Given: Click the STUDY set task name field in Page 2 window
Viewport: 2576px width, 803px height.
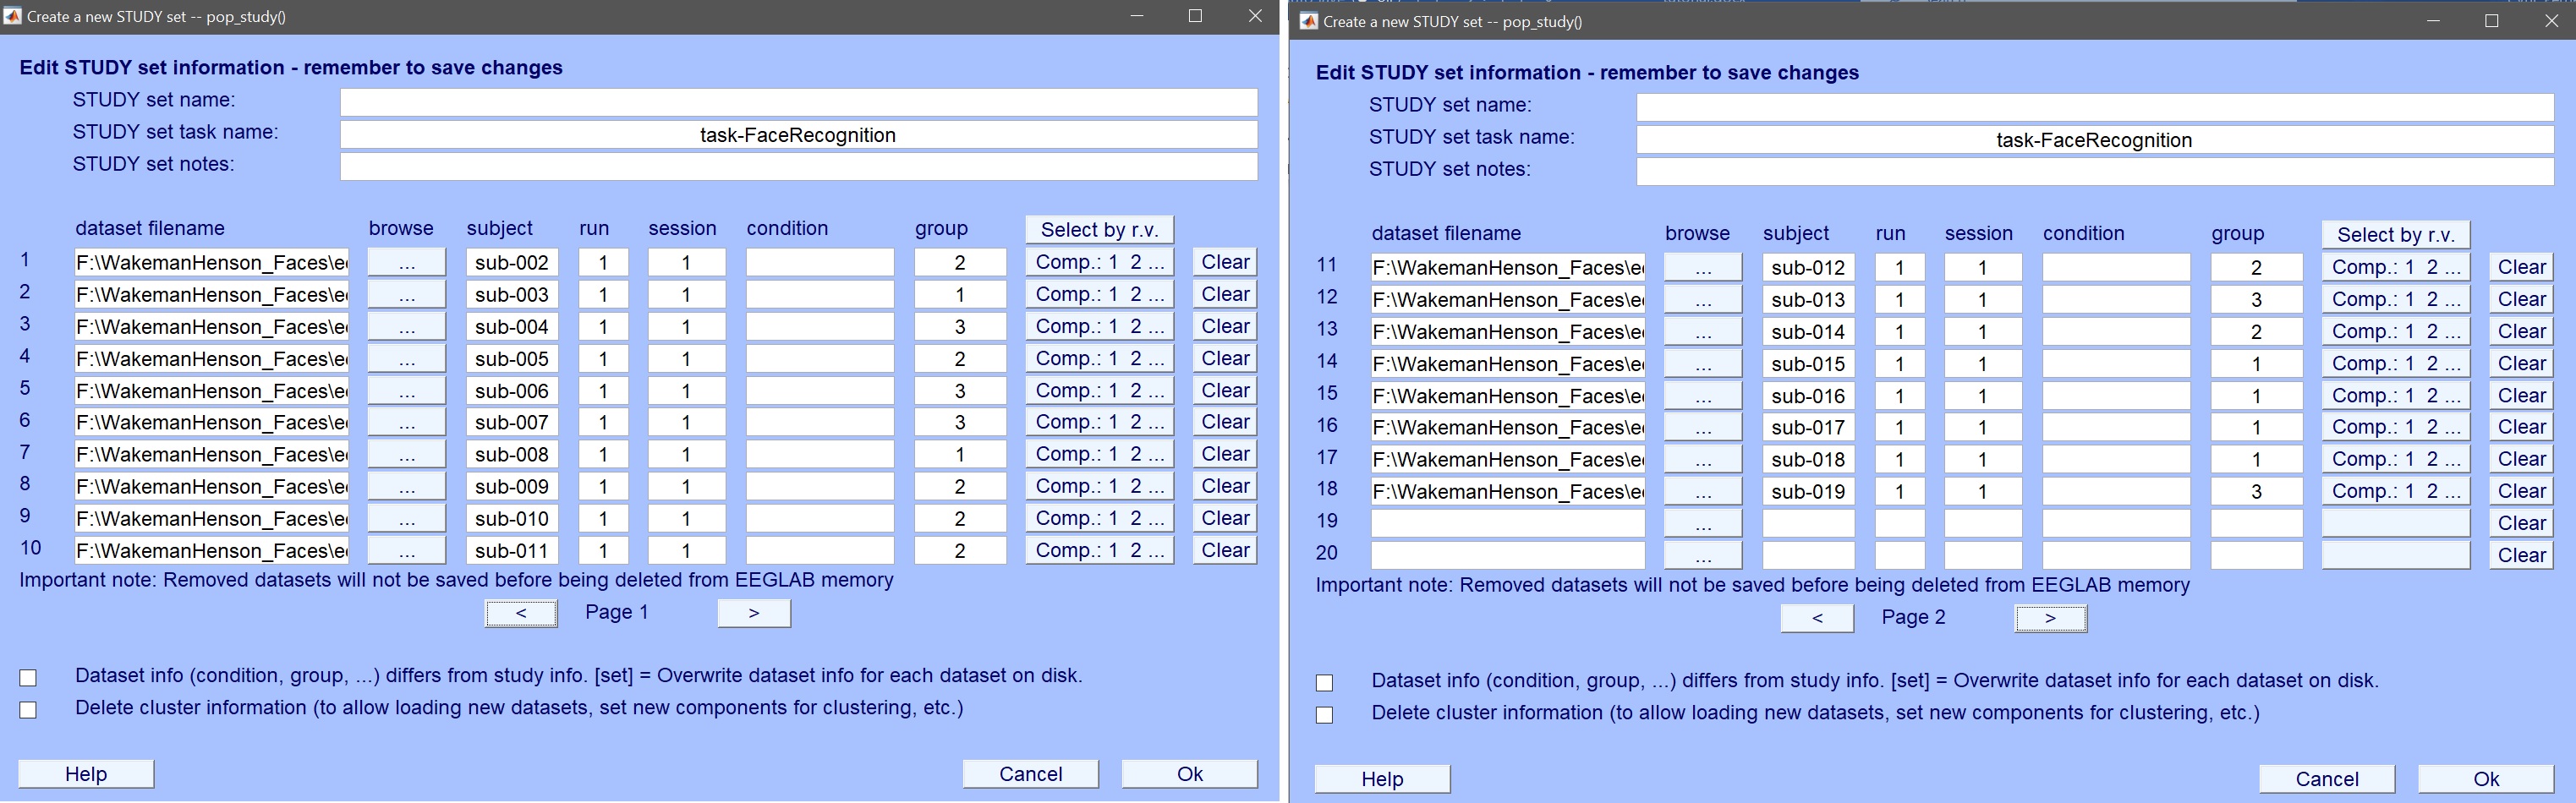Looking at the screenshot, I should coord(2094,140).
